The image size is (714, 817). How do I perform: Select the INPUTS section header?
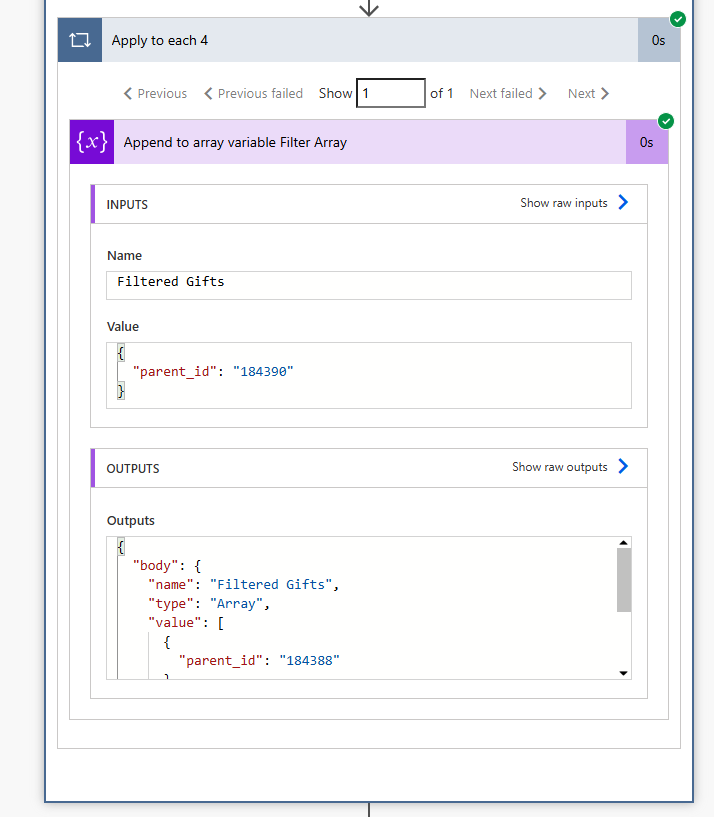(127, 203)
